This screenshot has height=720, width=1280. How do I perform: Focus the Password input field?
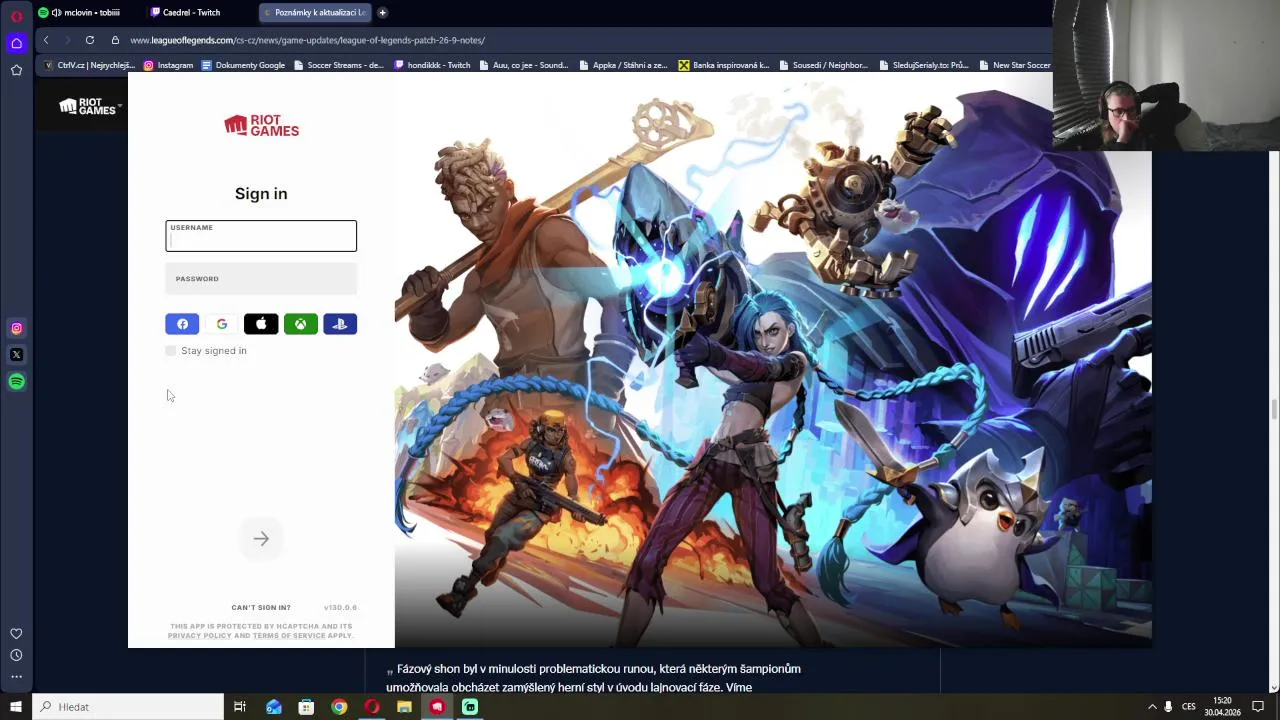(x=261, y=279)
